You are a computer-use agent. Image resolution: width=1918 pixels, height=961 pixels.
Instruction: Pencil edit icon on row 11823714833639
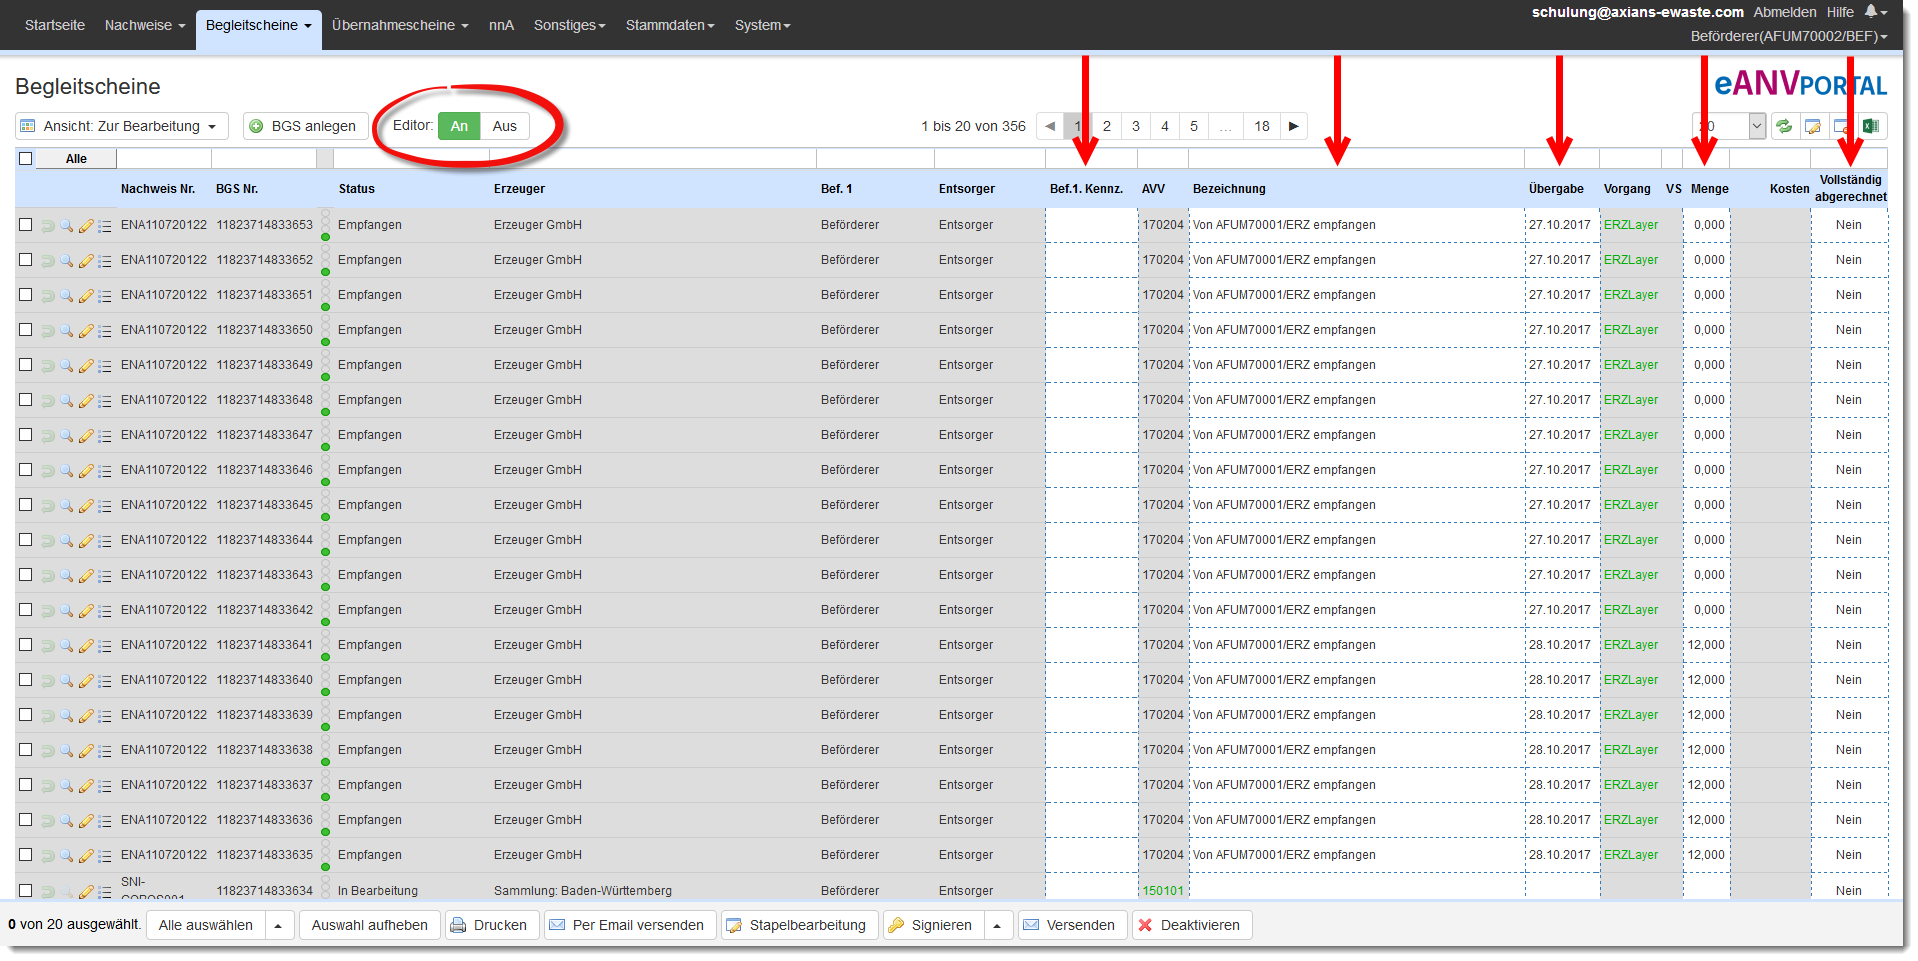(x=86, y=716)
